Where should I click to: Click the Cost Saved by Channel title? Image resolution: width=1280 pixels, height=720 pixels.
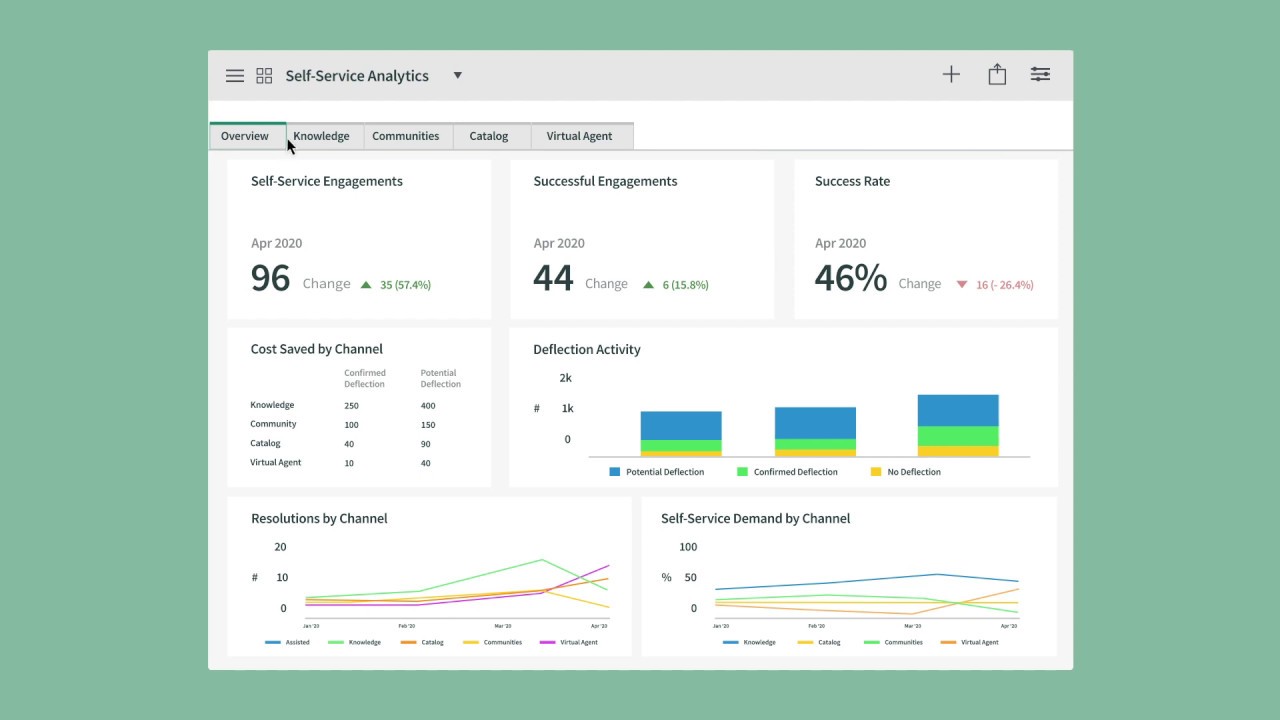point(316,349)
